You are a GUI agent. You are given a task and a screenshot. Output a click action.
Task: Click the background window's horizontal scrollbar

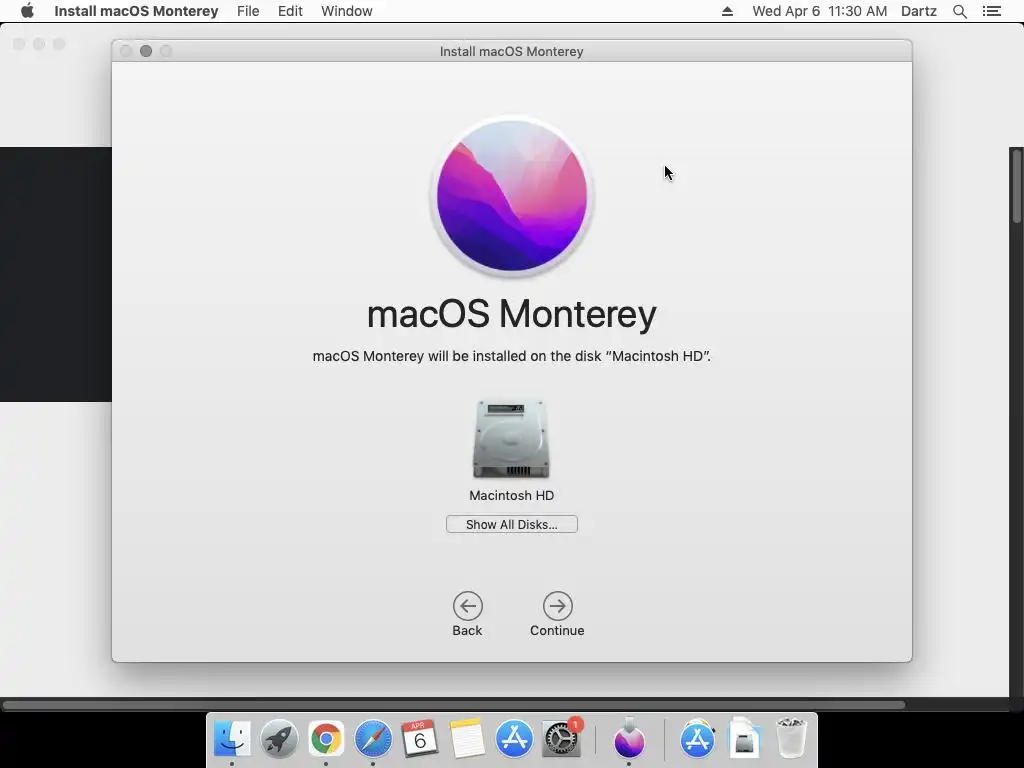(454, 705)
